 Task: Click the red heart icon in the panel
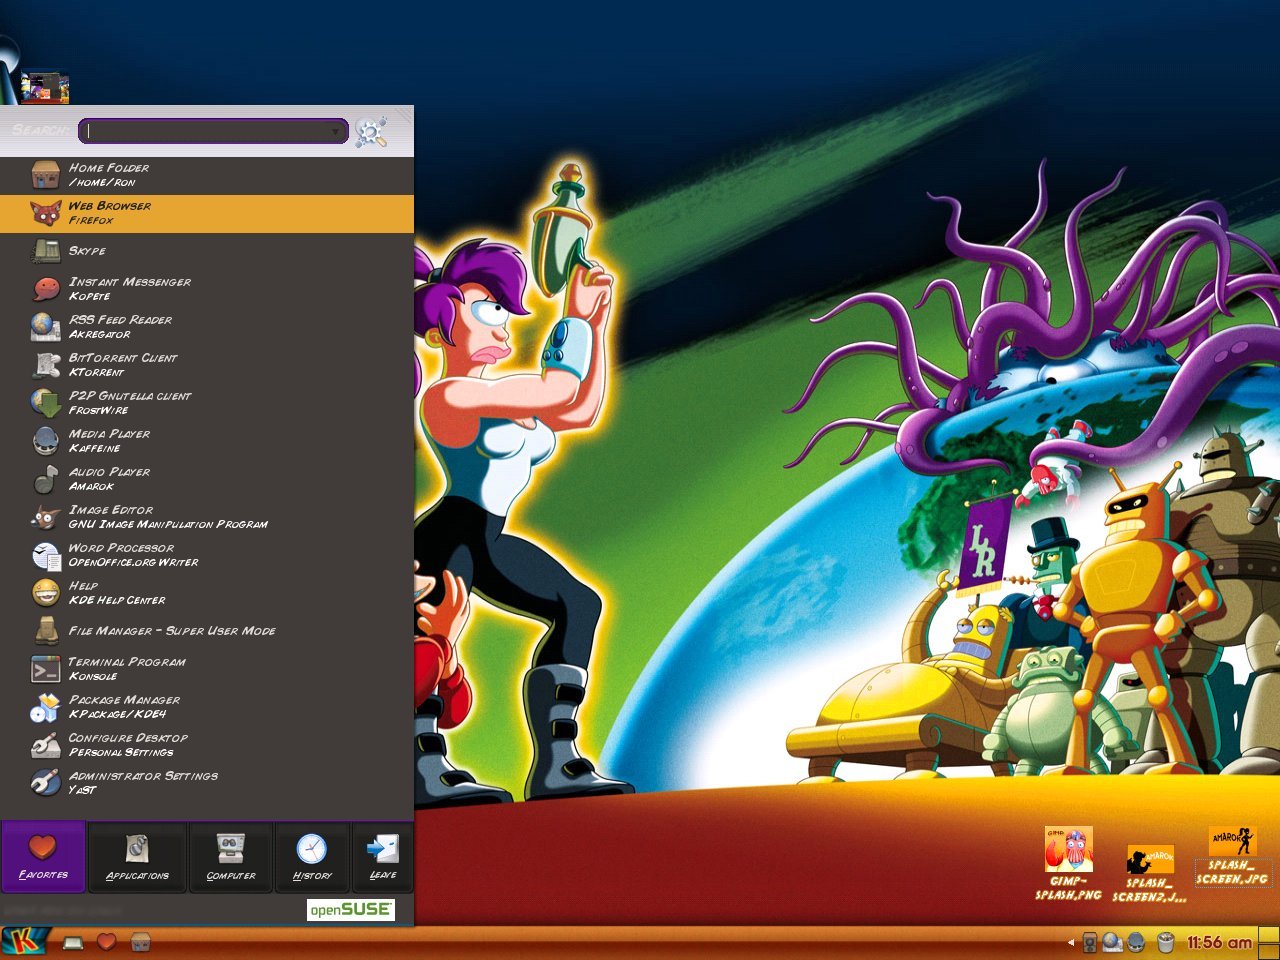click(x=106, y=942)
